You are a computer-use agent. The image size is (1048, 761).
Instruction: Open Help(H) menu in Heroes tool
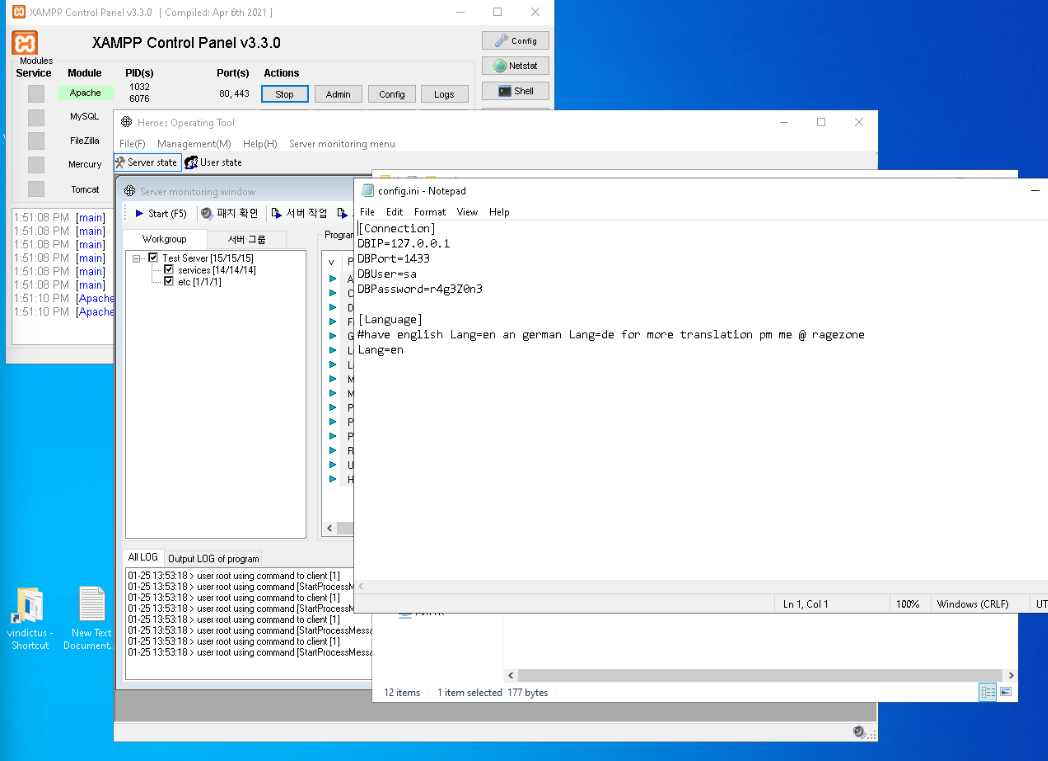(260, 144)
